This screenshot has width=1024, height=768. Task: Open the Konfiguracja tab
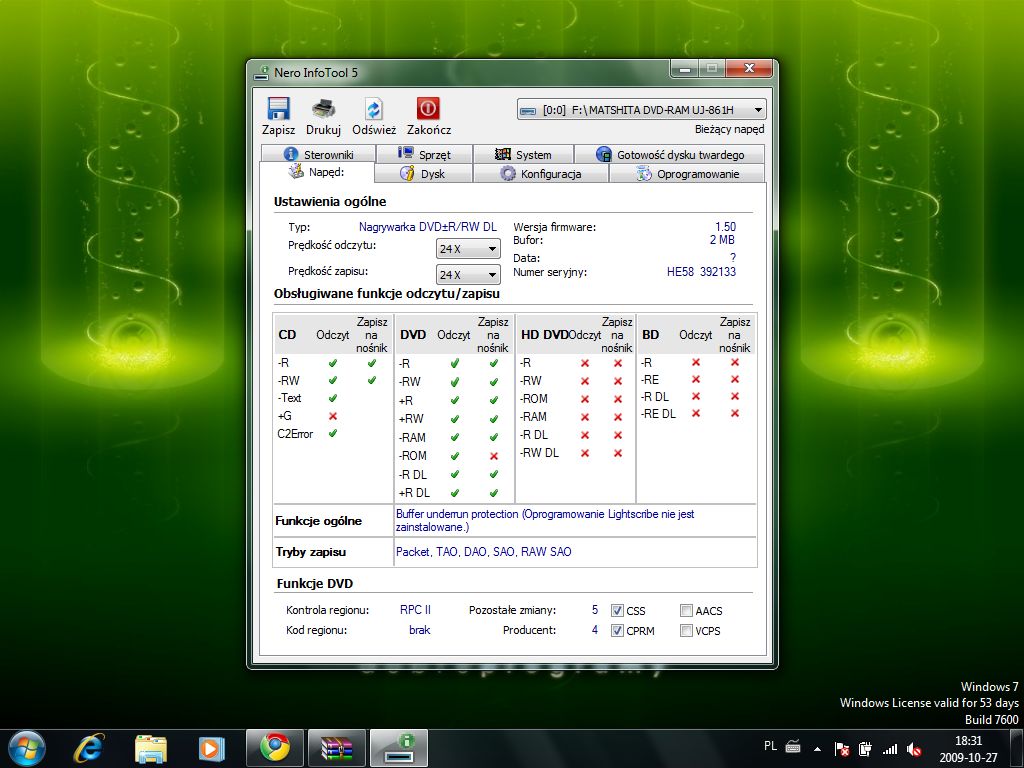click(541, 174)
